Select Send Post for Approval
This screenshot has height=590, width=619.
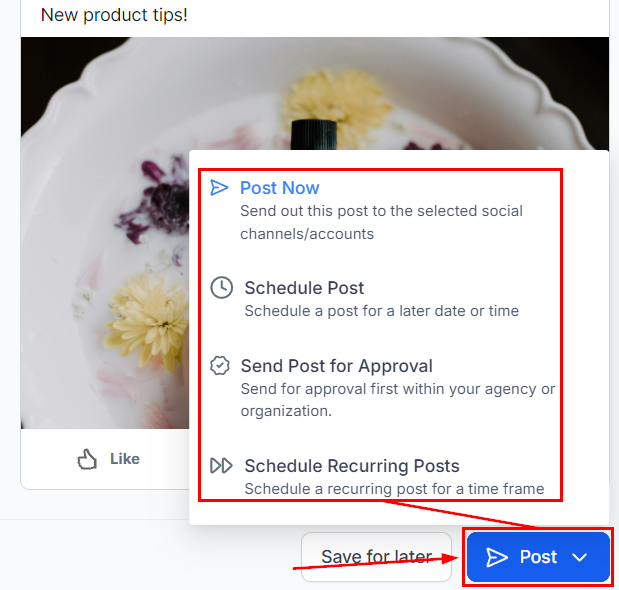click(336, 366)
